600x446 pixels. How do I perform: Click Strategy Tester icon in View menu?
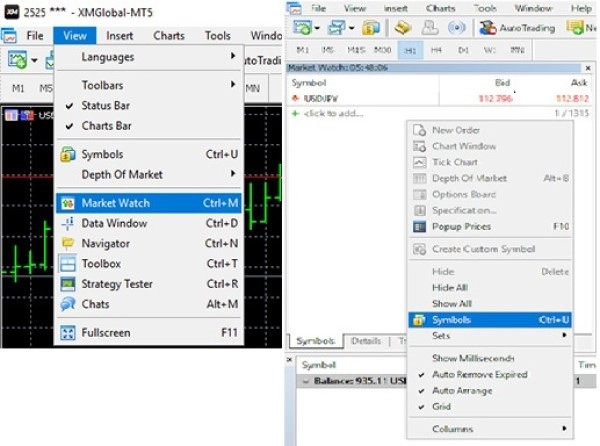(x=68, y=284)
